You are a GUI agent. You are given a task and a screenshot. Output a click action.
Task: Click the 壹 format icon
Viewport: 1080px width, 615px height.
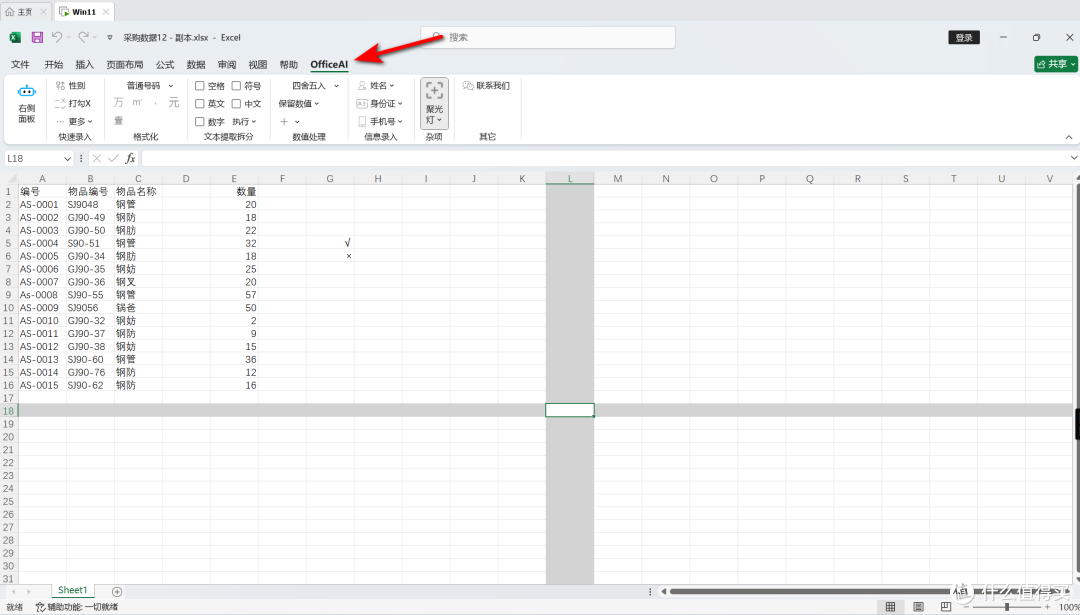pyautogui.click(x=118, y=121)
